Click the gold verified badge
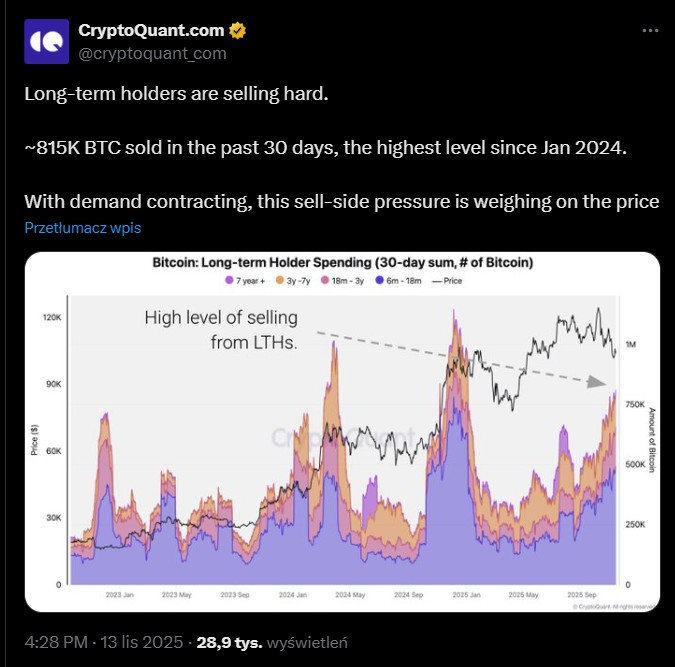The height and width of the screenshot is (667, 675). click(x=238, y=31)
